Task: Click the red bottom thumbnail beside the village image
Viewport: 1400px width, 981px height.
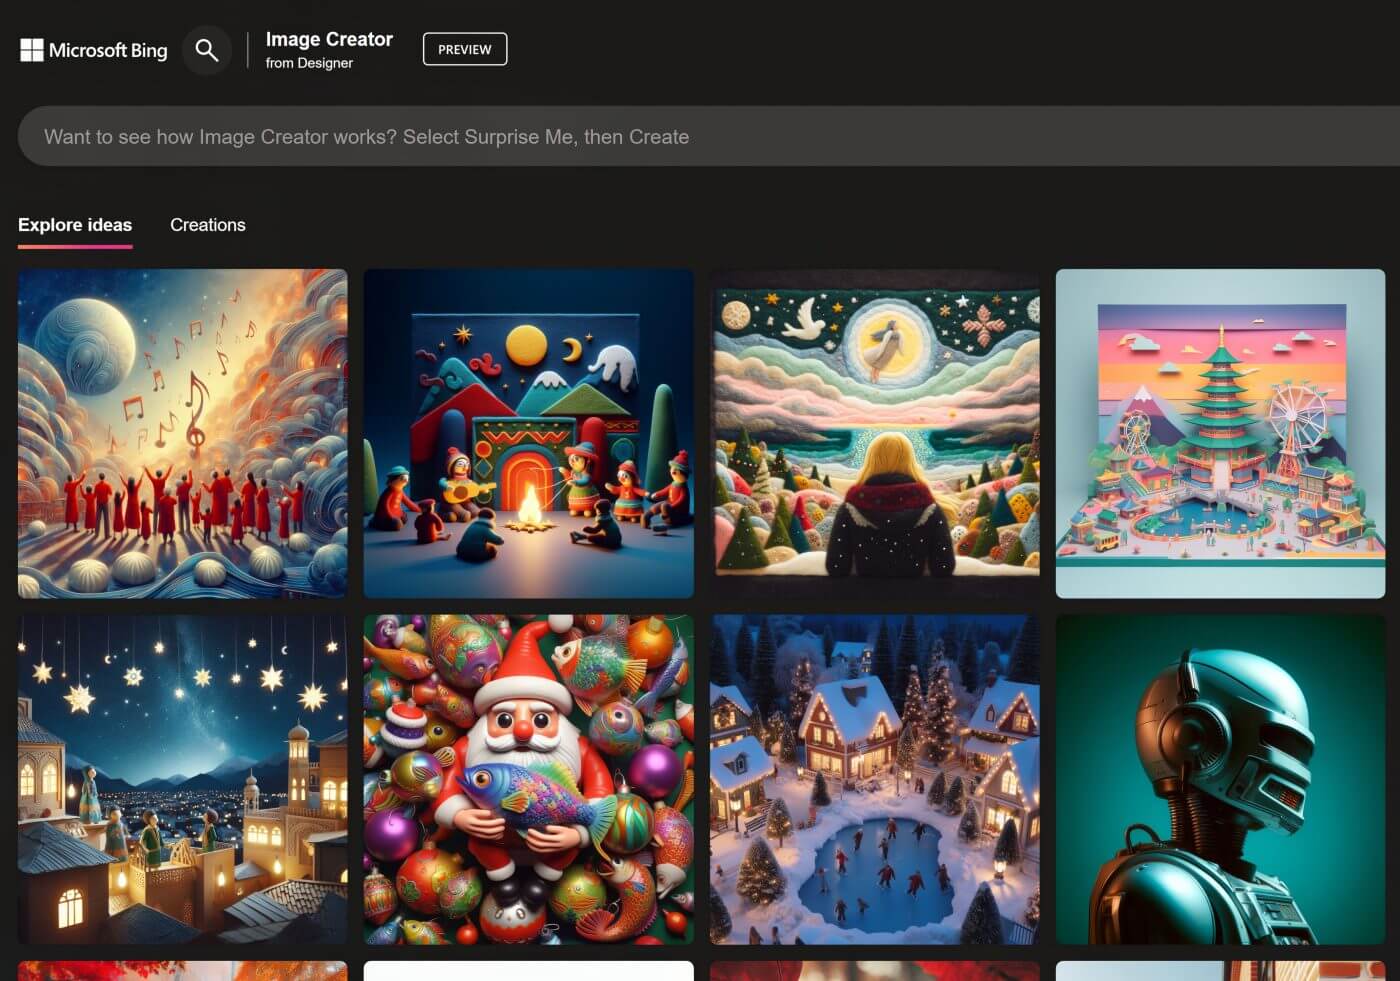Action: [x=875, y=970]
